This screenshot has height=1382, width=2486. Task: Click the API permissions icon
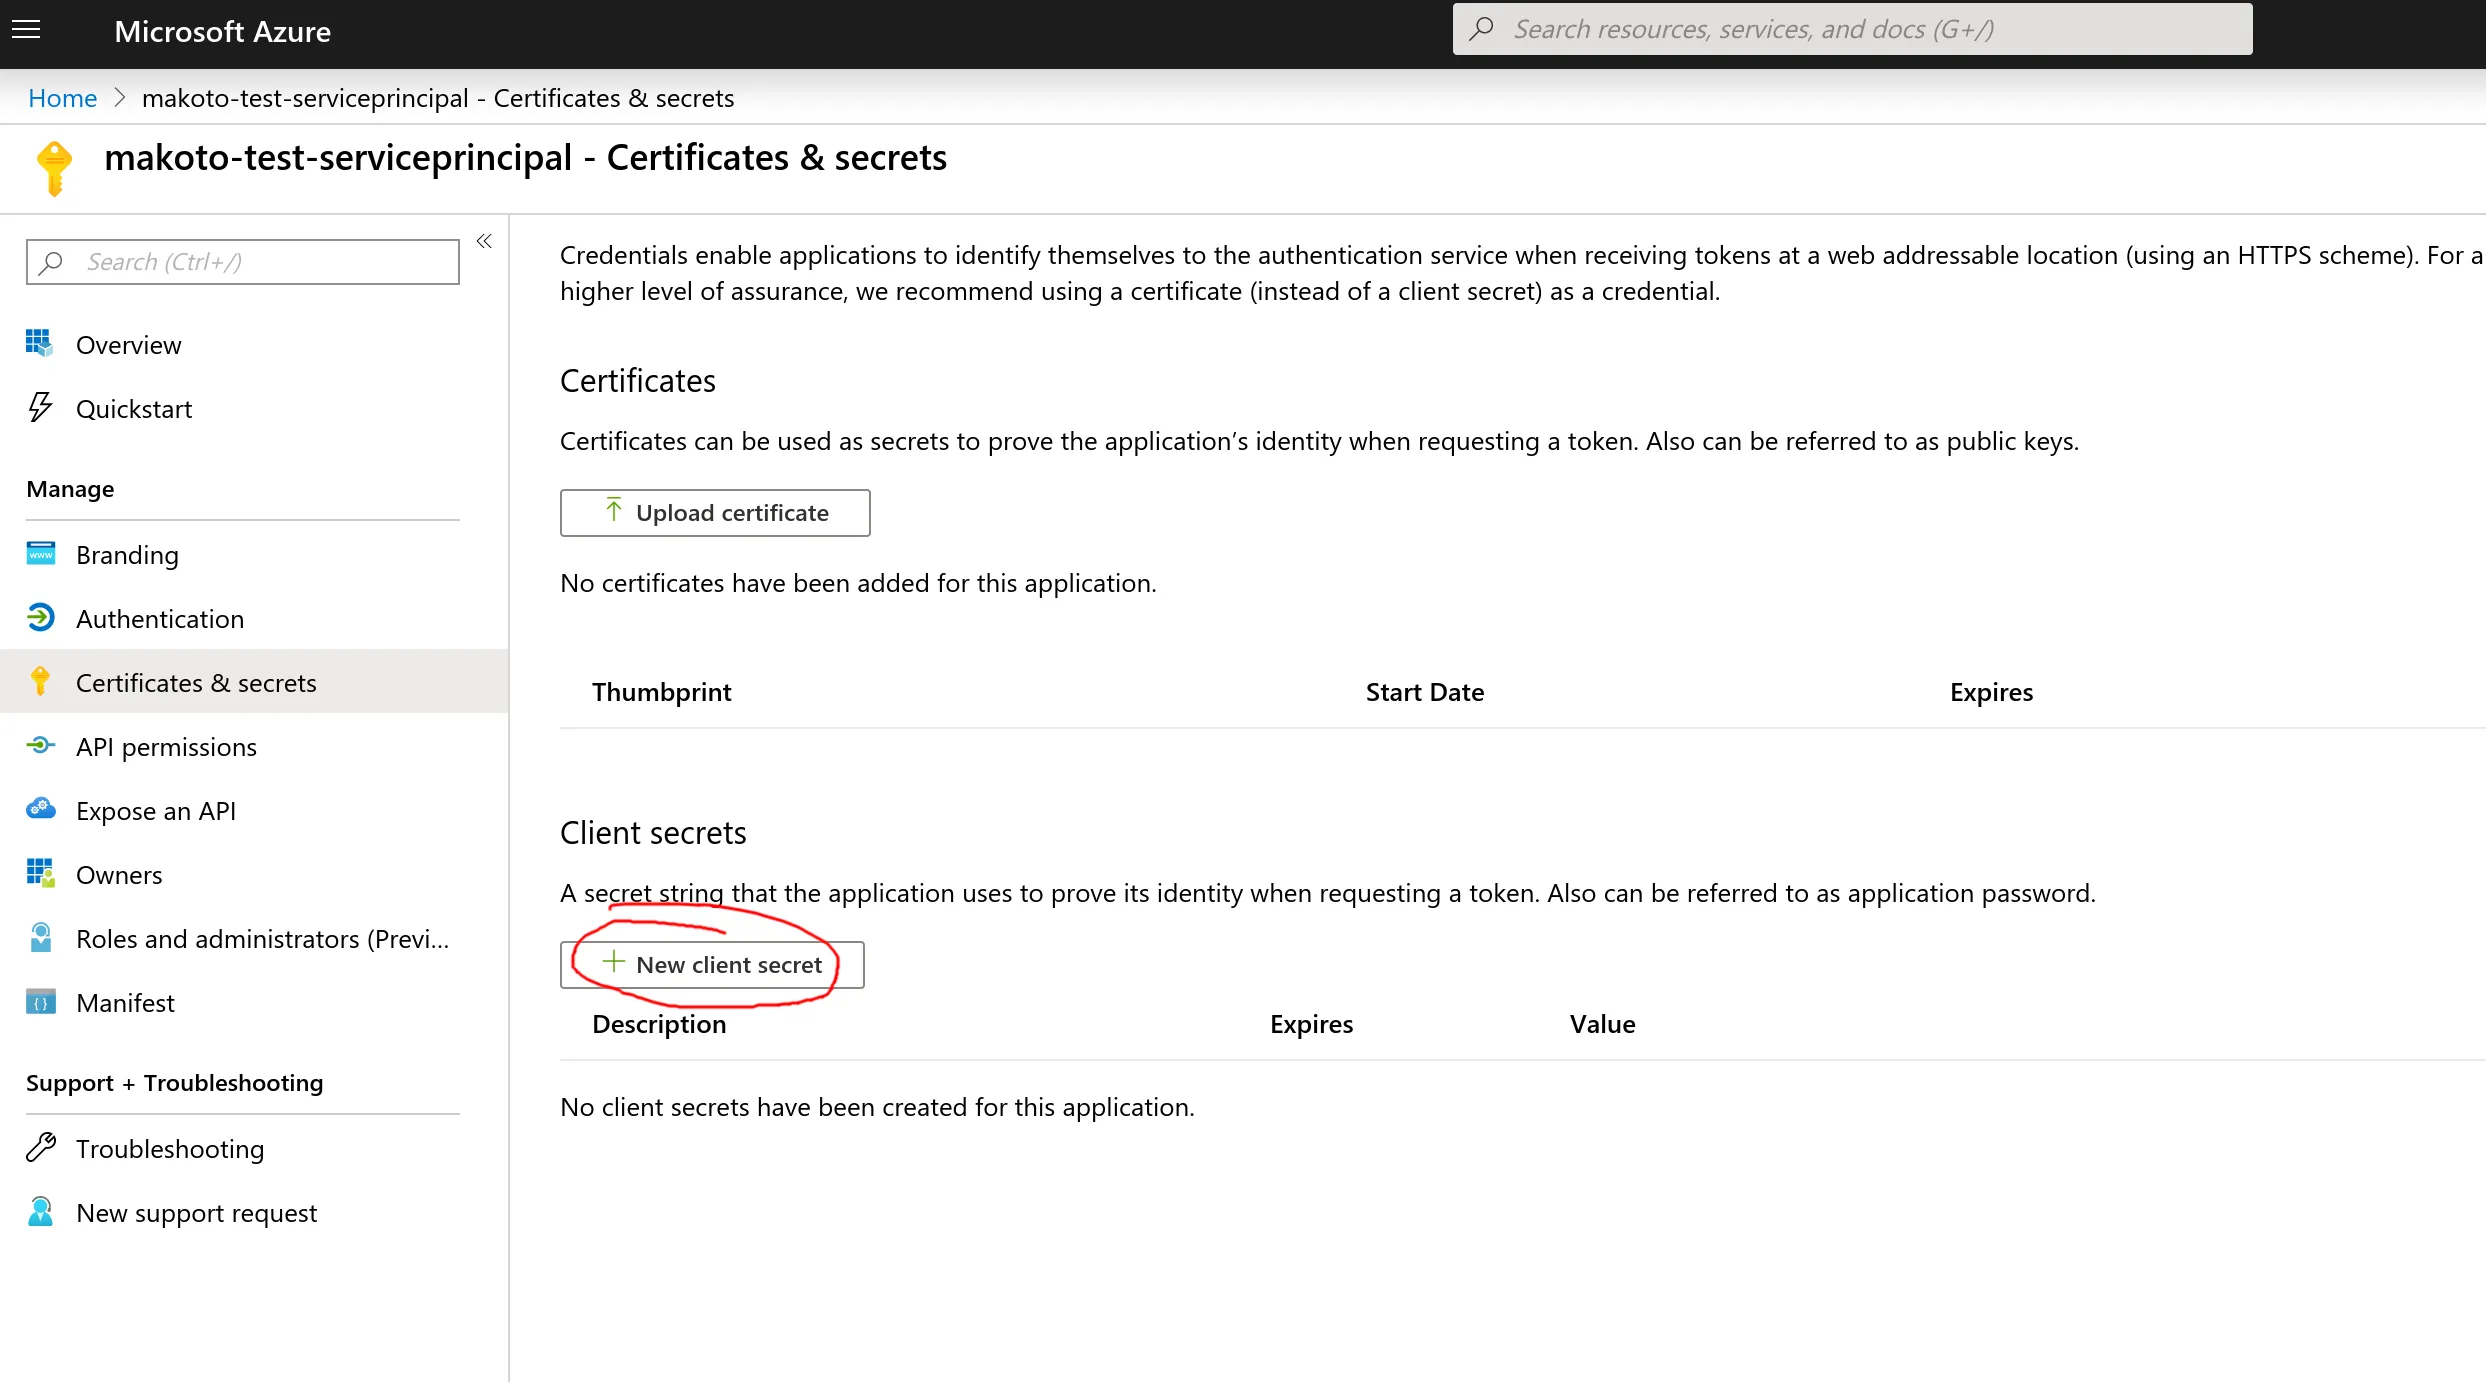tap(41, 746)
